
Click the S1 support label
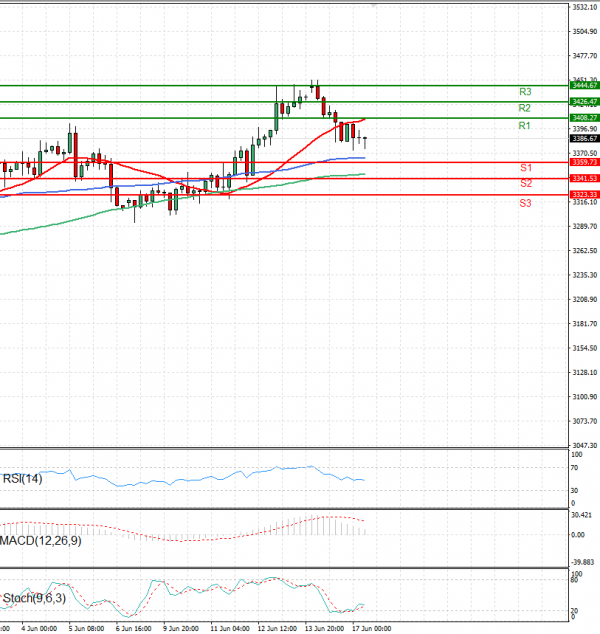526,167
